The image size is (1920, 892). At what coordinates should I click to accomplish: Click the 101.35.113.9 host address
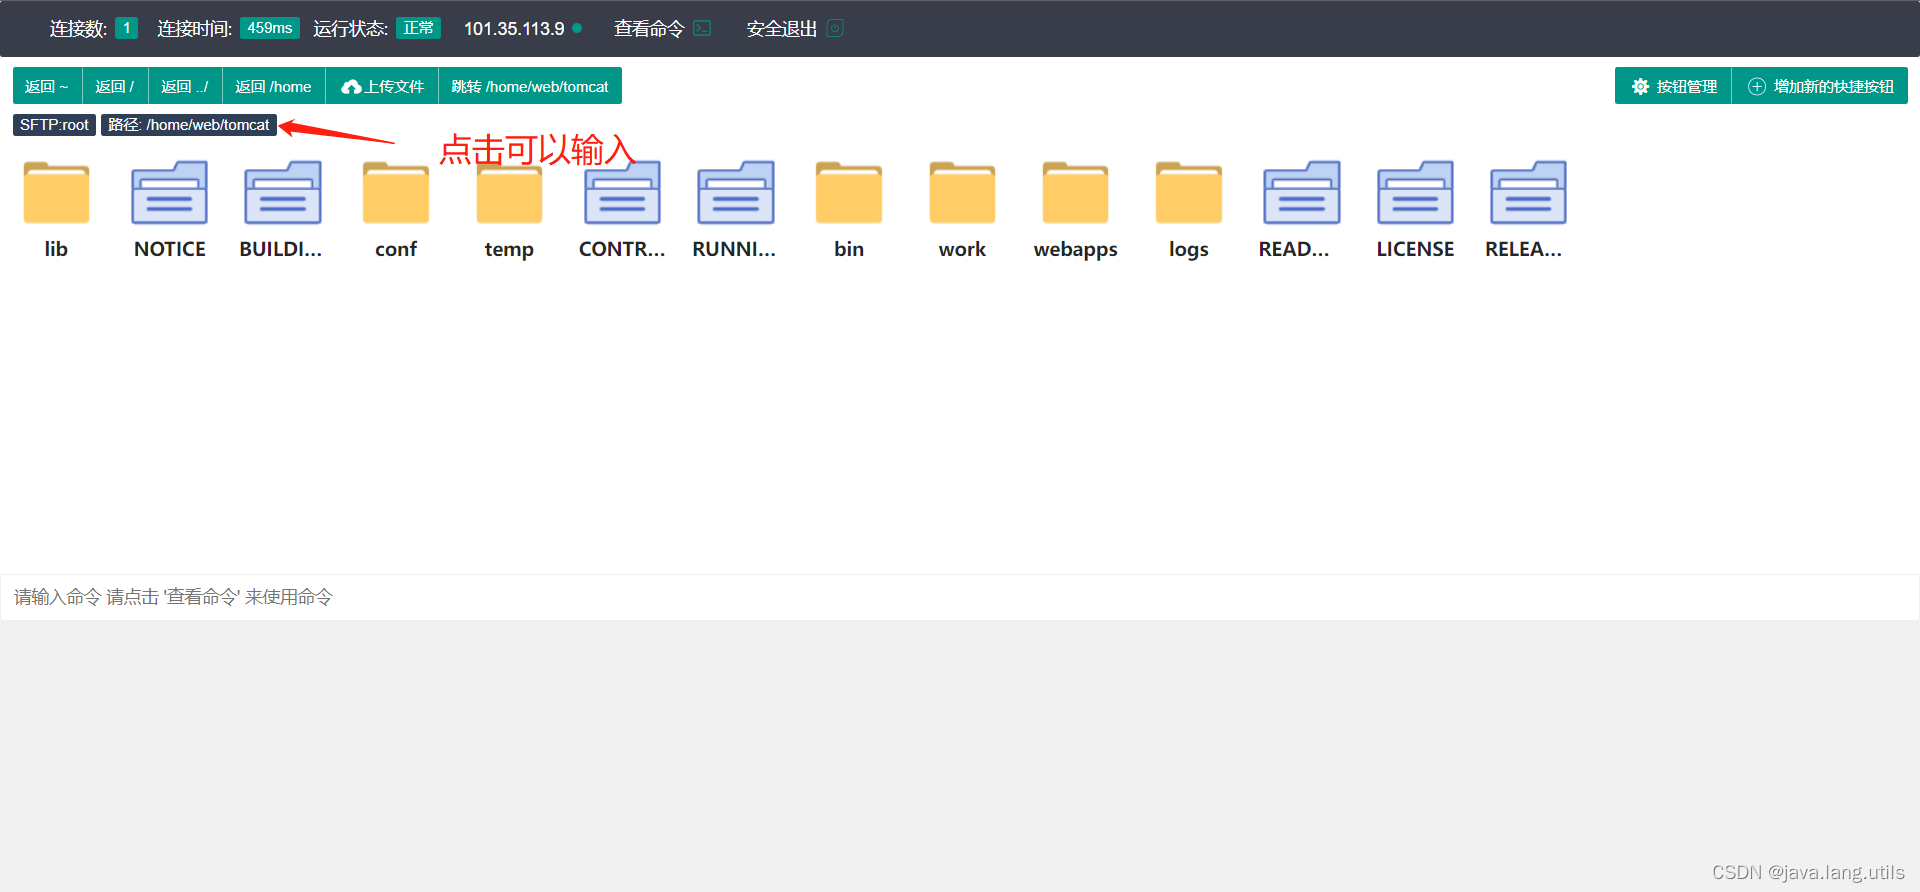pos(514,28)
